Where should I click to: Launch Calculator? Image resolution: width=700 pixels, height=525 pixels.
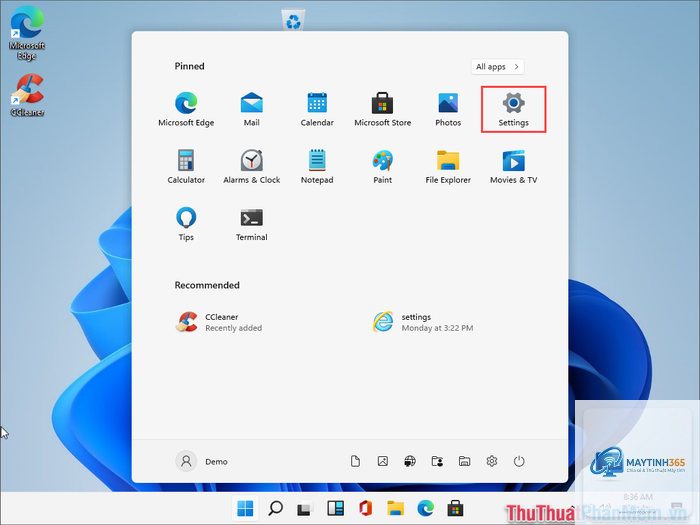[186, 167]
